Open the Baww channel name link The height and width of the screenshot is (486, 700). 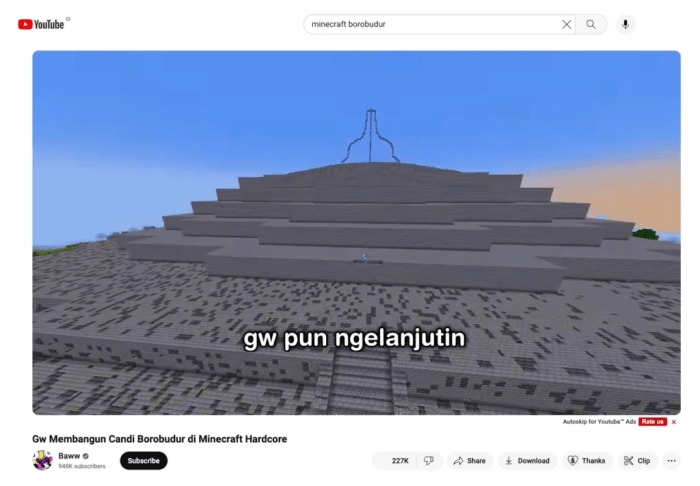pos(69,456)
